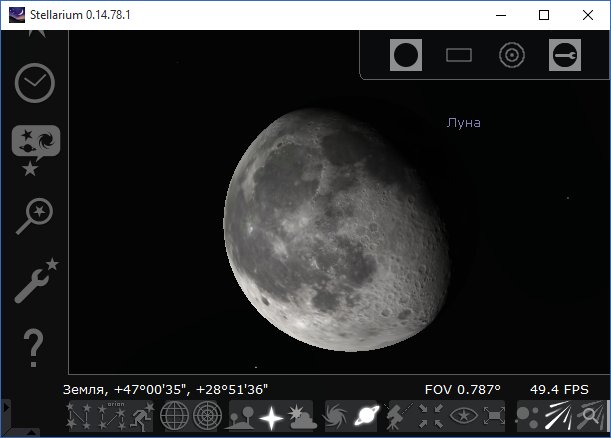Open the Configuration wrench icon
Image resolution: width=611 pixels, height=438 pixels.
[x=34, y=281]
